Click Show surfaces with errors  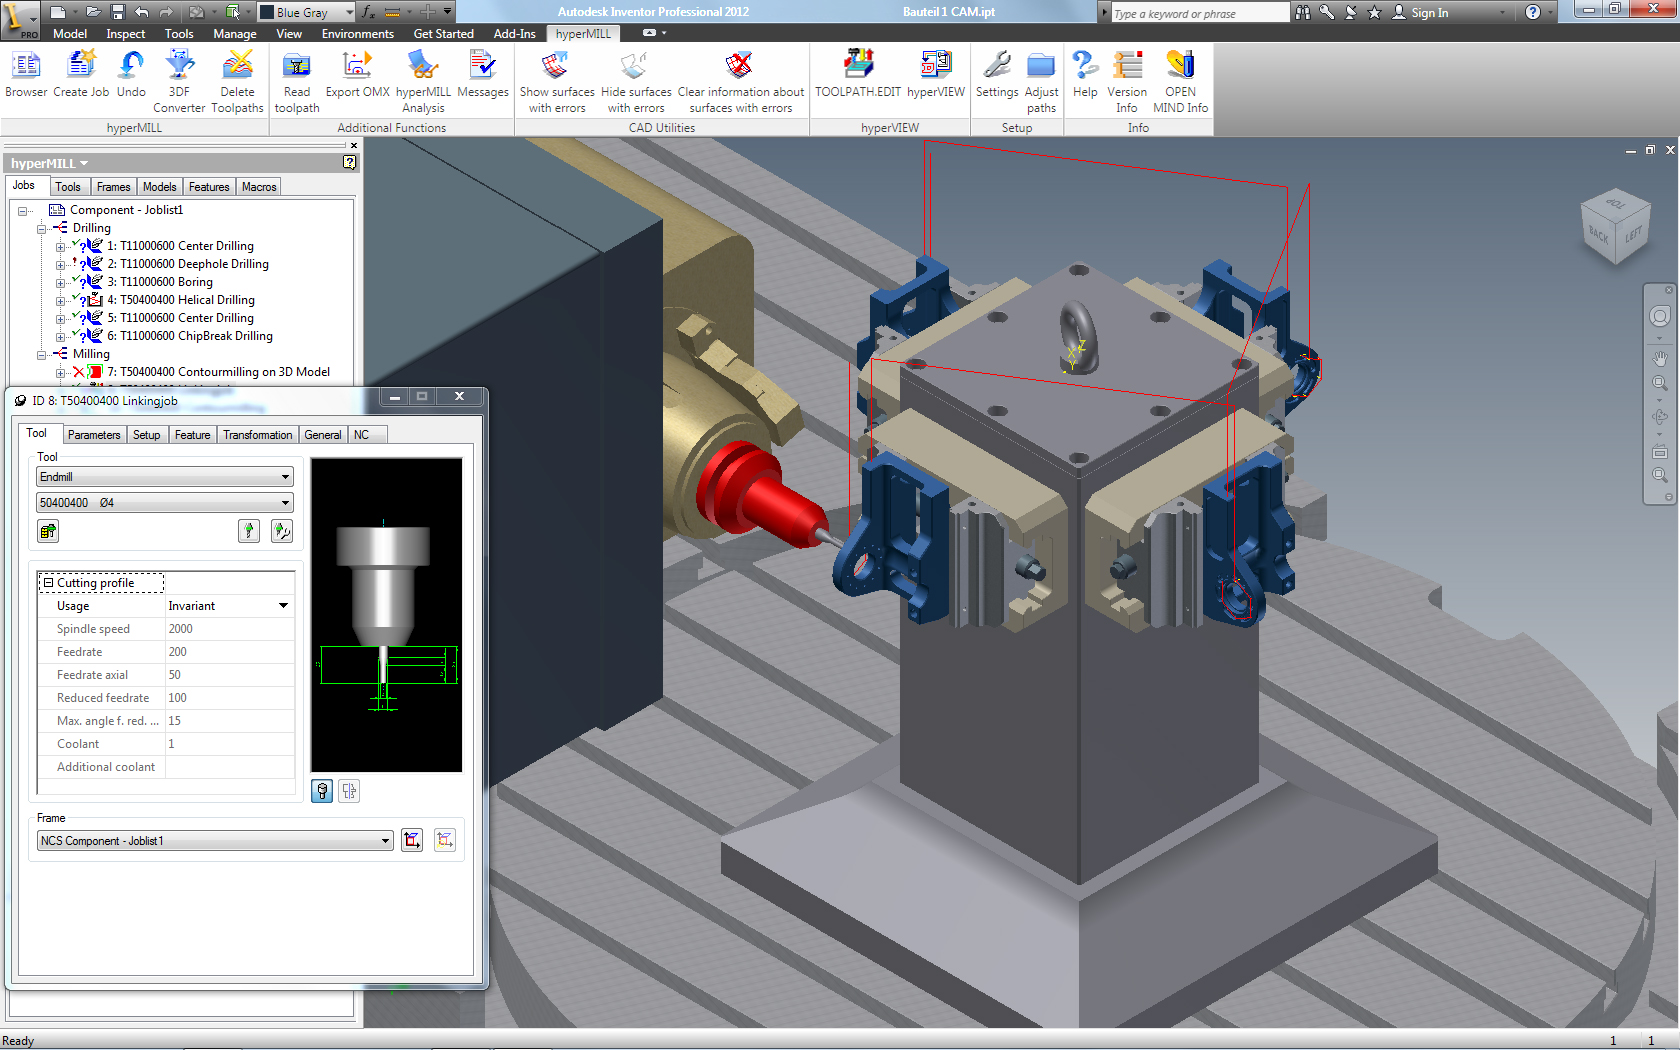557,80
